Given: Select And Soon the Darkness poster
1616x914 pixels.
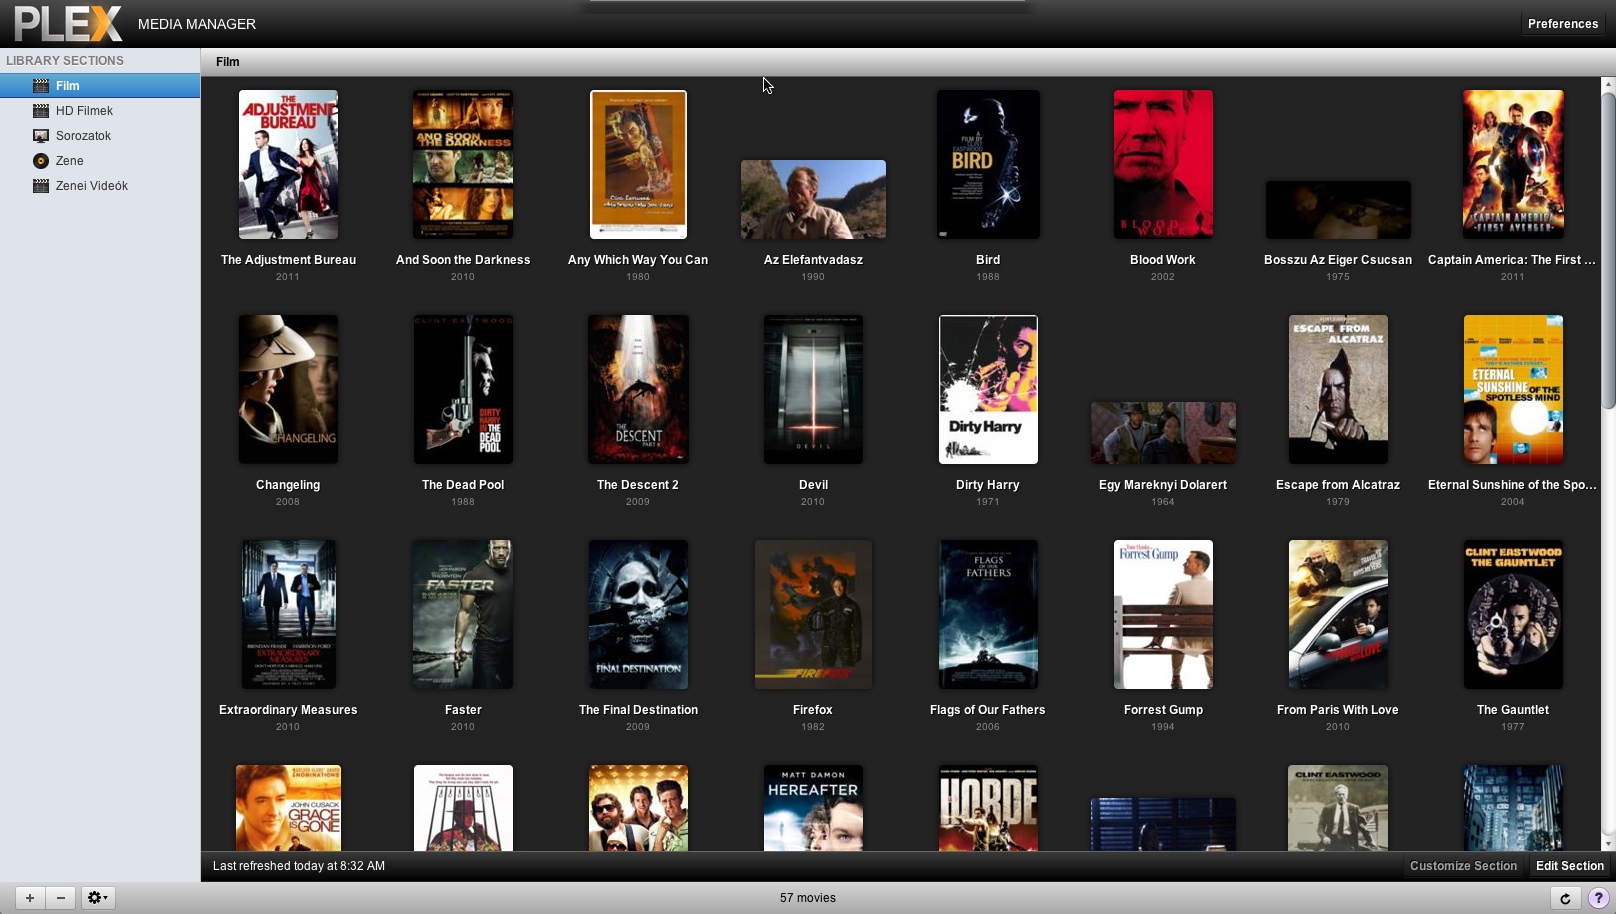Looking at the screenshot, I should [x=463, y=164].
